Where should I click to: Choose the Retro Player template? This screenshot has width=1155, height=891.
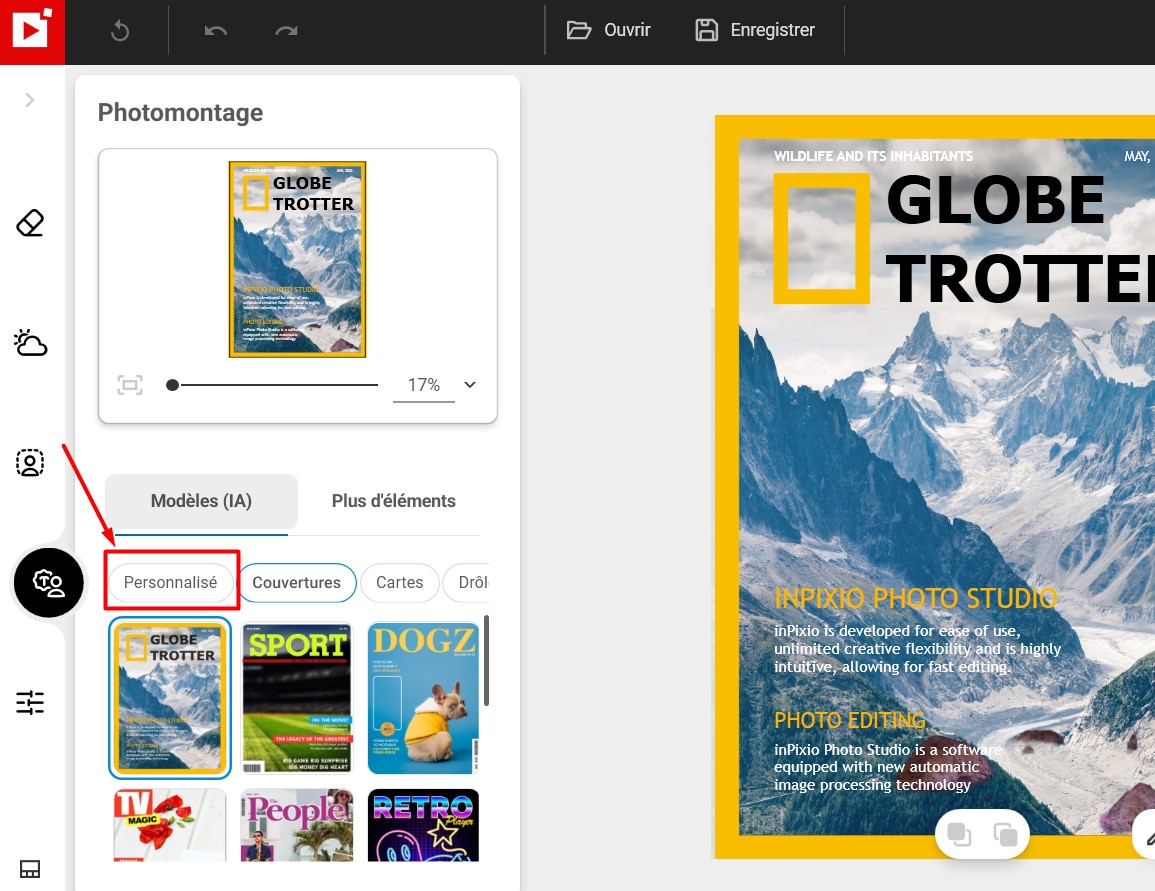point(424,825)
